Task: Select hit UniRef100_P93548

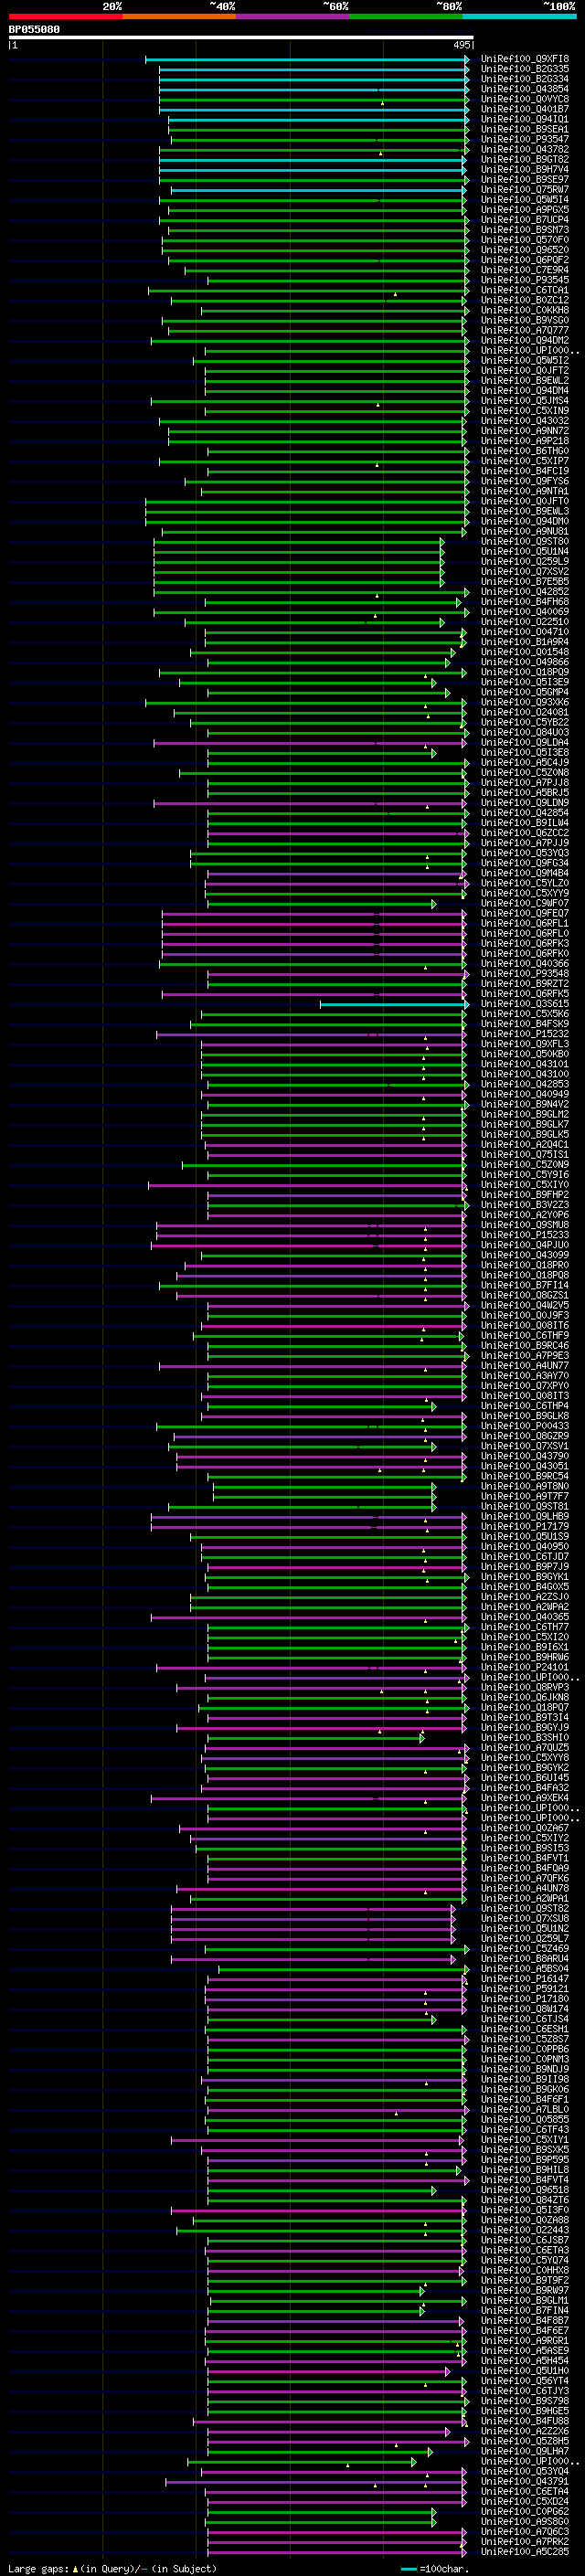Action: tap(524, 973)
